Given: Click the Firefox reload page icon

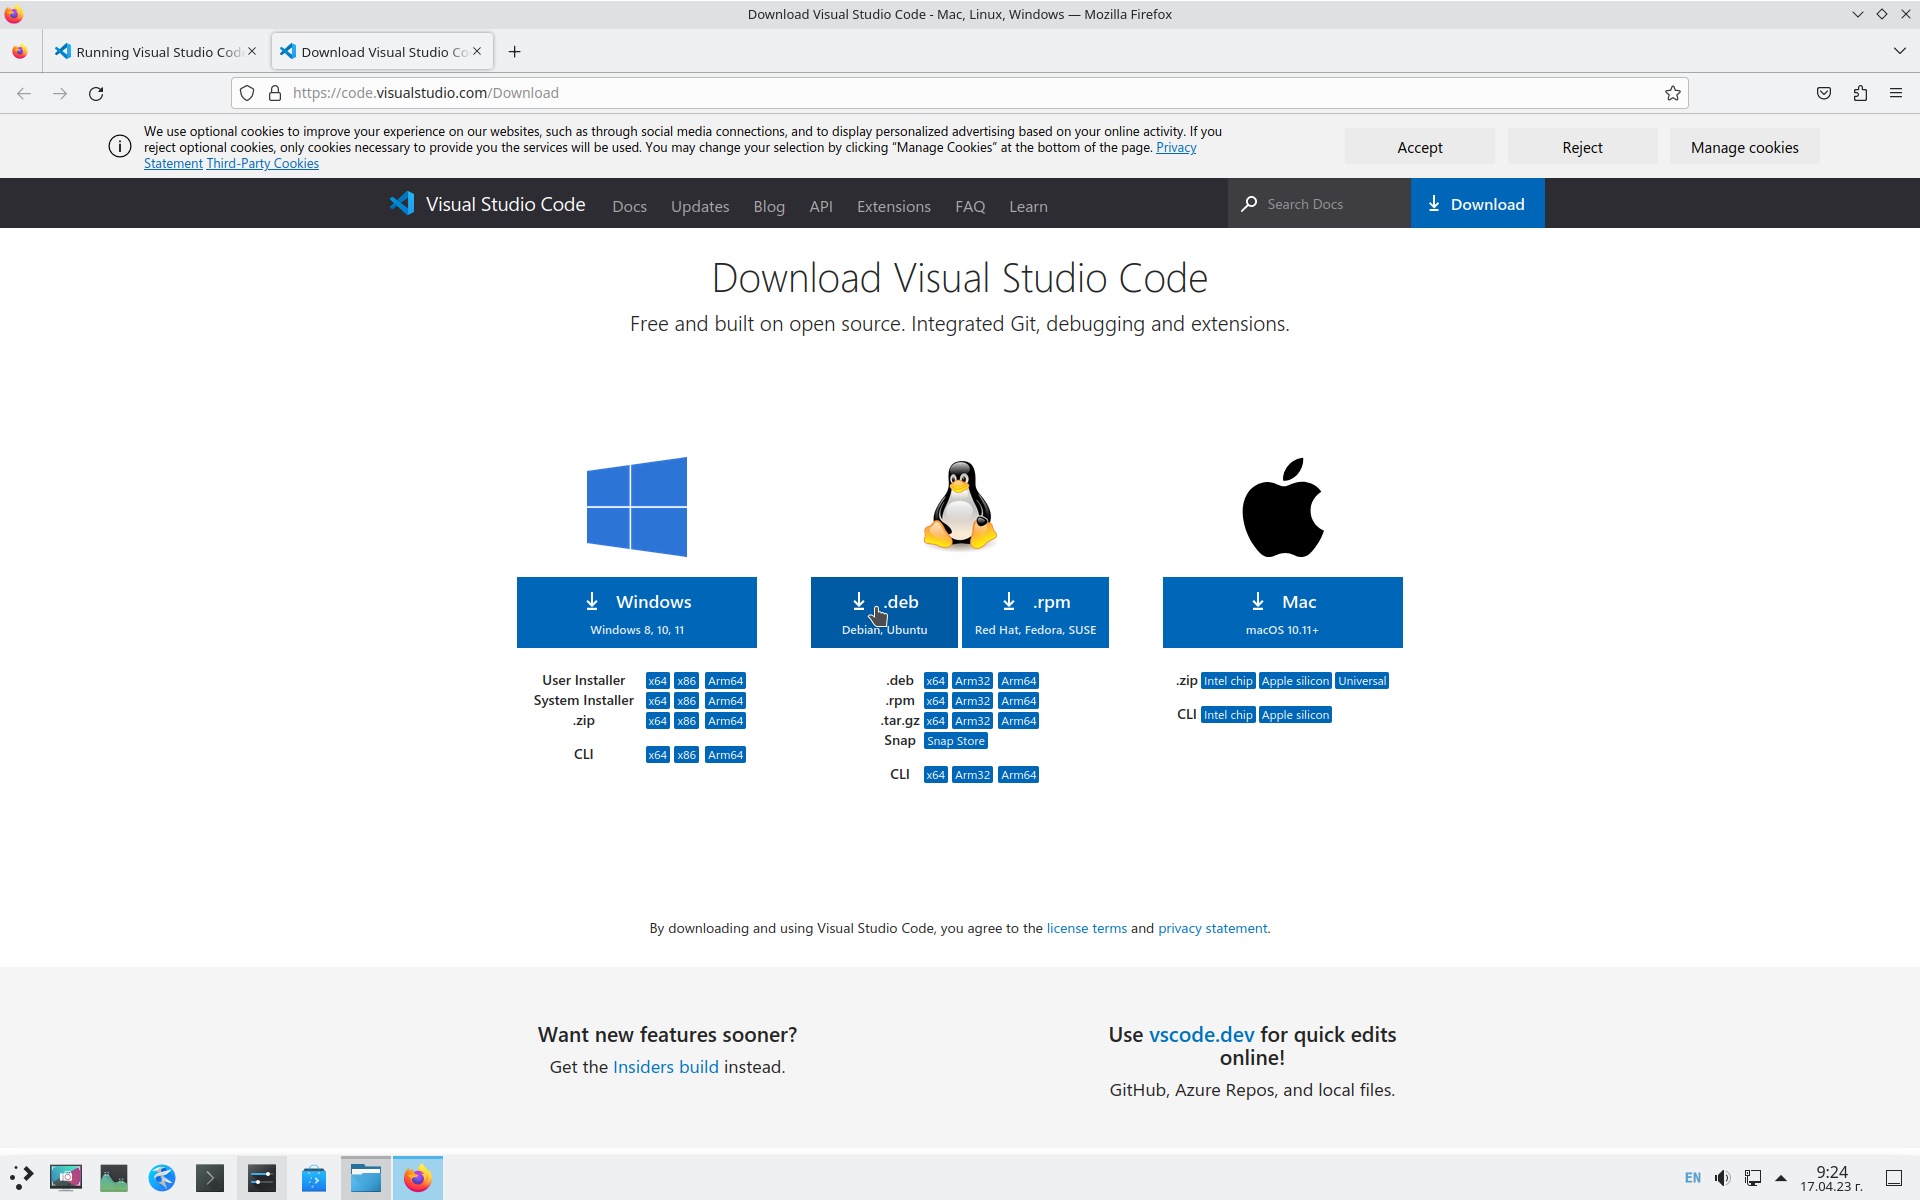Looking at the screenshot, I should click(96, 93).
